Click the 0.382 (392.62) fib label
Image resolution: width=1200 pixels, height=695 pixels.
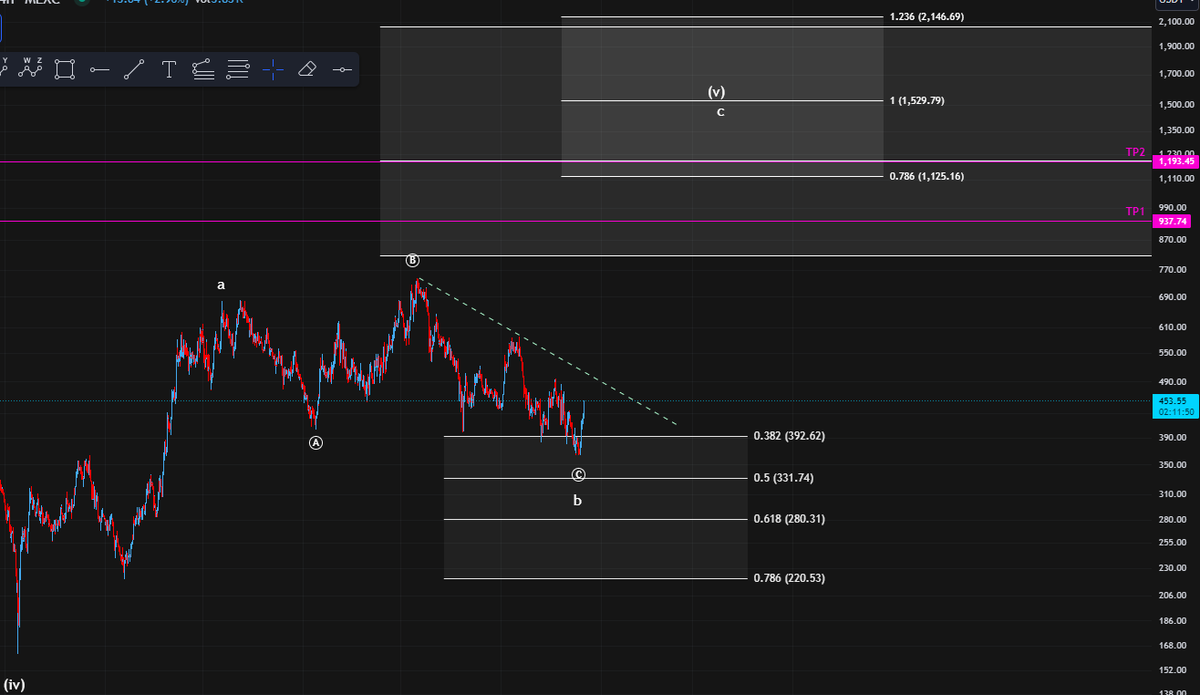pos(789,436)
